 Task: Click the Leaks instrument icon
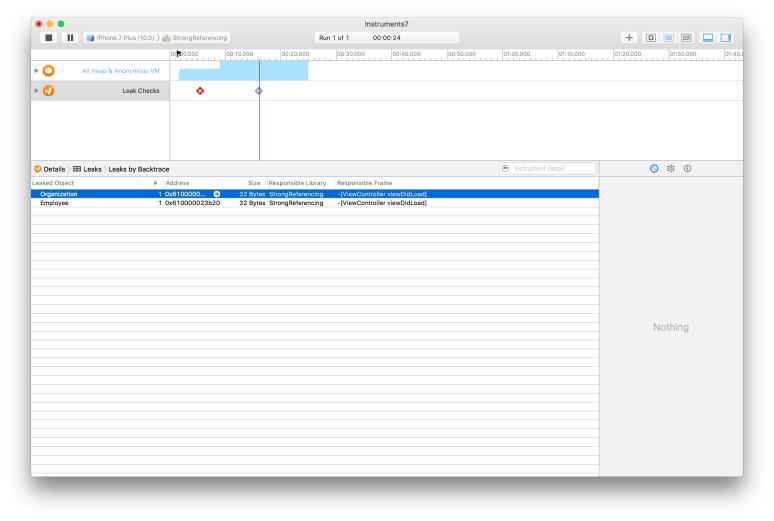(48, 90)
